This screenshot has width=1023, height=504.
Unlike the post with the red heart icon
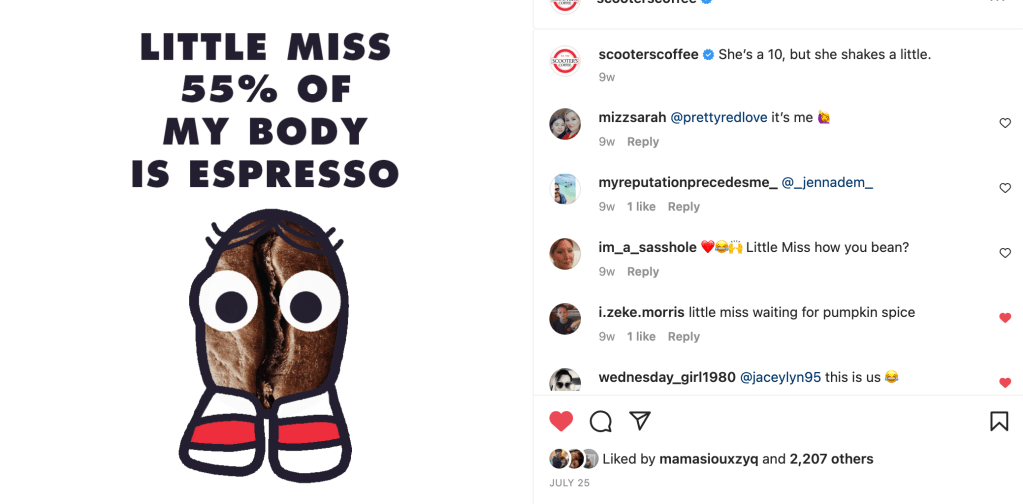[x=561, y=421]
